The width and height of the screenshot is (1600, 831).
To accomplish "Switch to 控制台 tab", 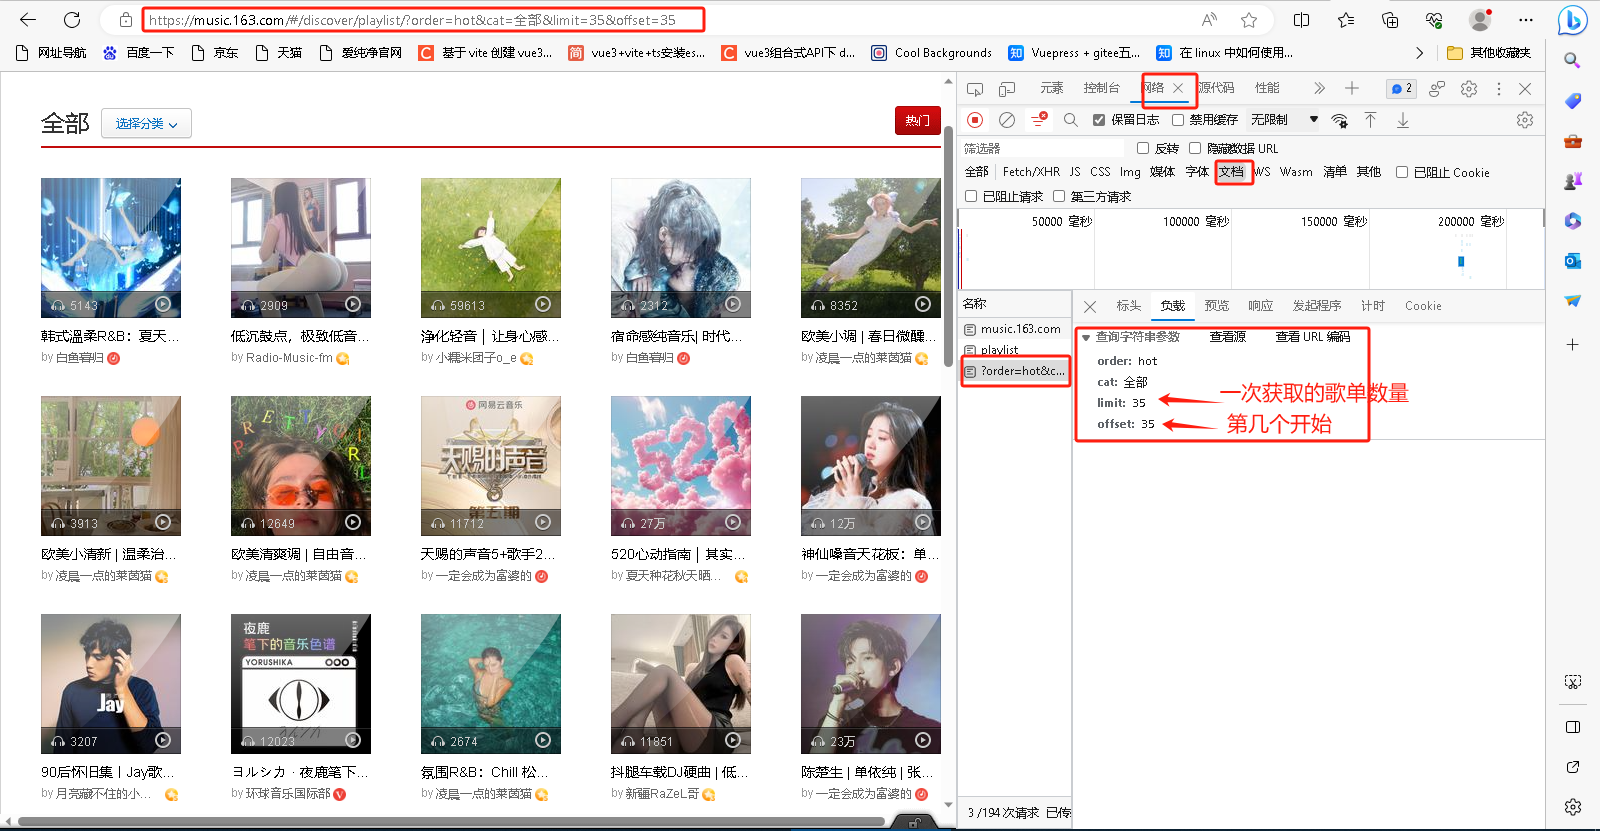I will click(x=1102, y=88).
